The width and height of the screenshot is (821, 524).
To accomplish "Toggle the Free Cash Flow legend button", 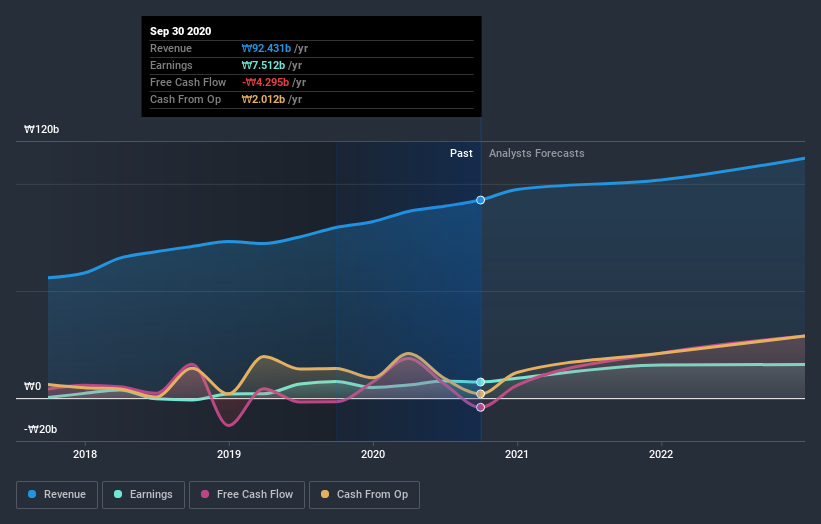I will coord(247,495).
